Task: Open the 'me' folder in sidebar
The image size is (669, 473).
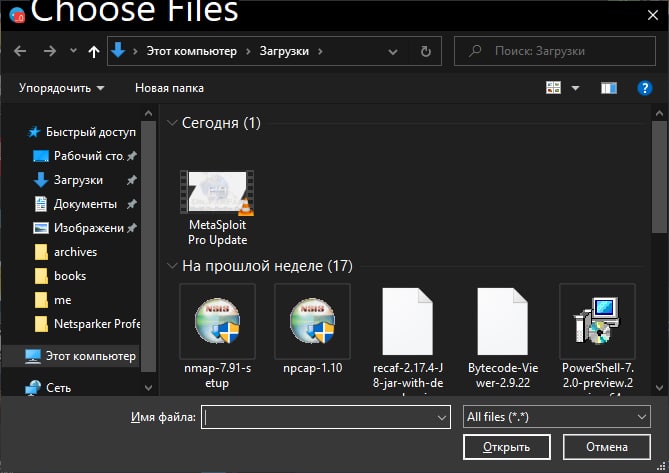Action: coord(62,300)
